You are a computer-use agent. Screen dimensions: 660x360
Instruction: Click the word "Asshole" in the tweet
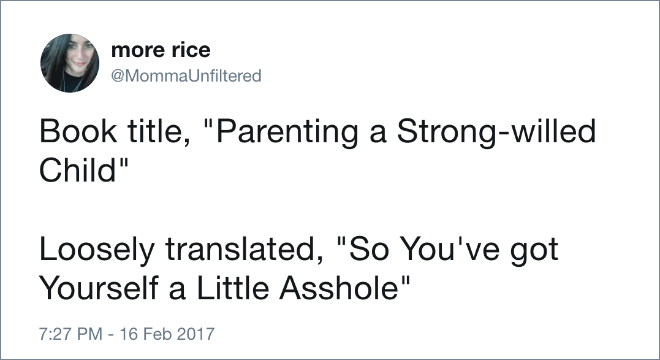tap(338, 288)
